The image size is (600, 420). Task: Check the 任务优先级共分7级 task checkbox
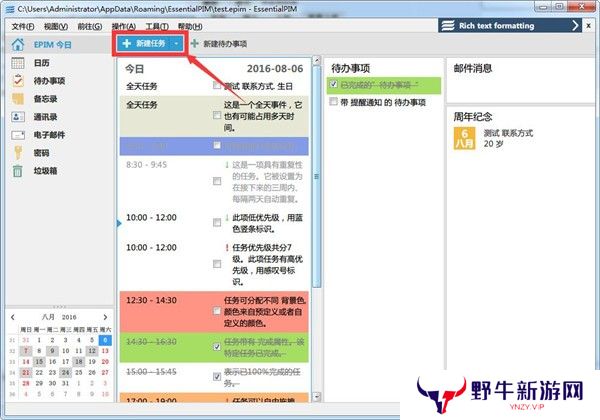tap(217, 264)
